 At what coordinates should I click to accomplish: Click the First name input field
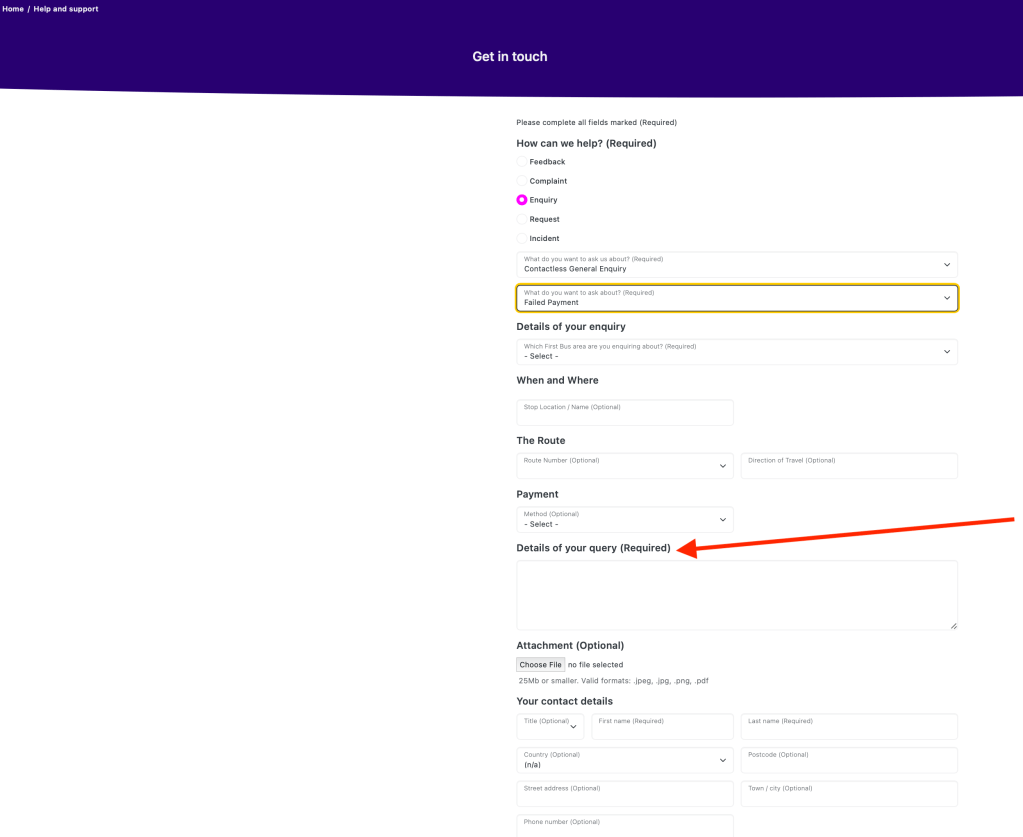tap(661, 728)
